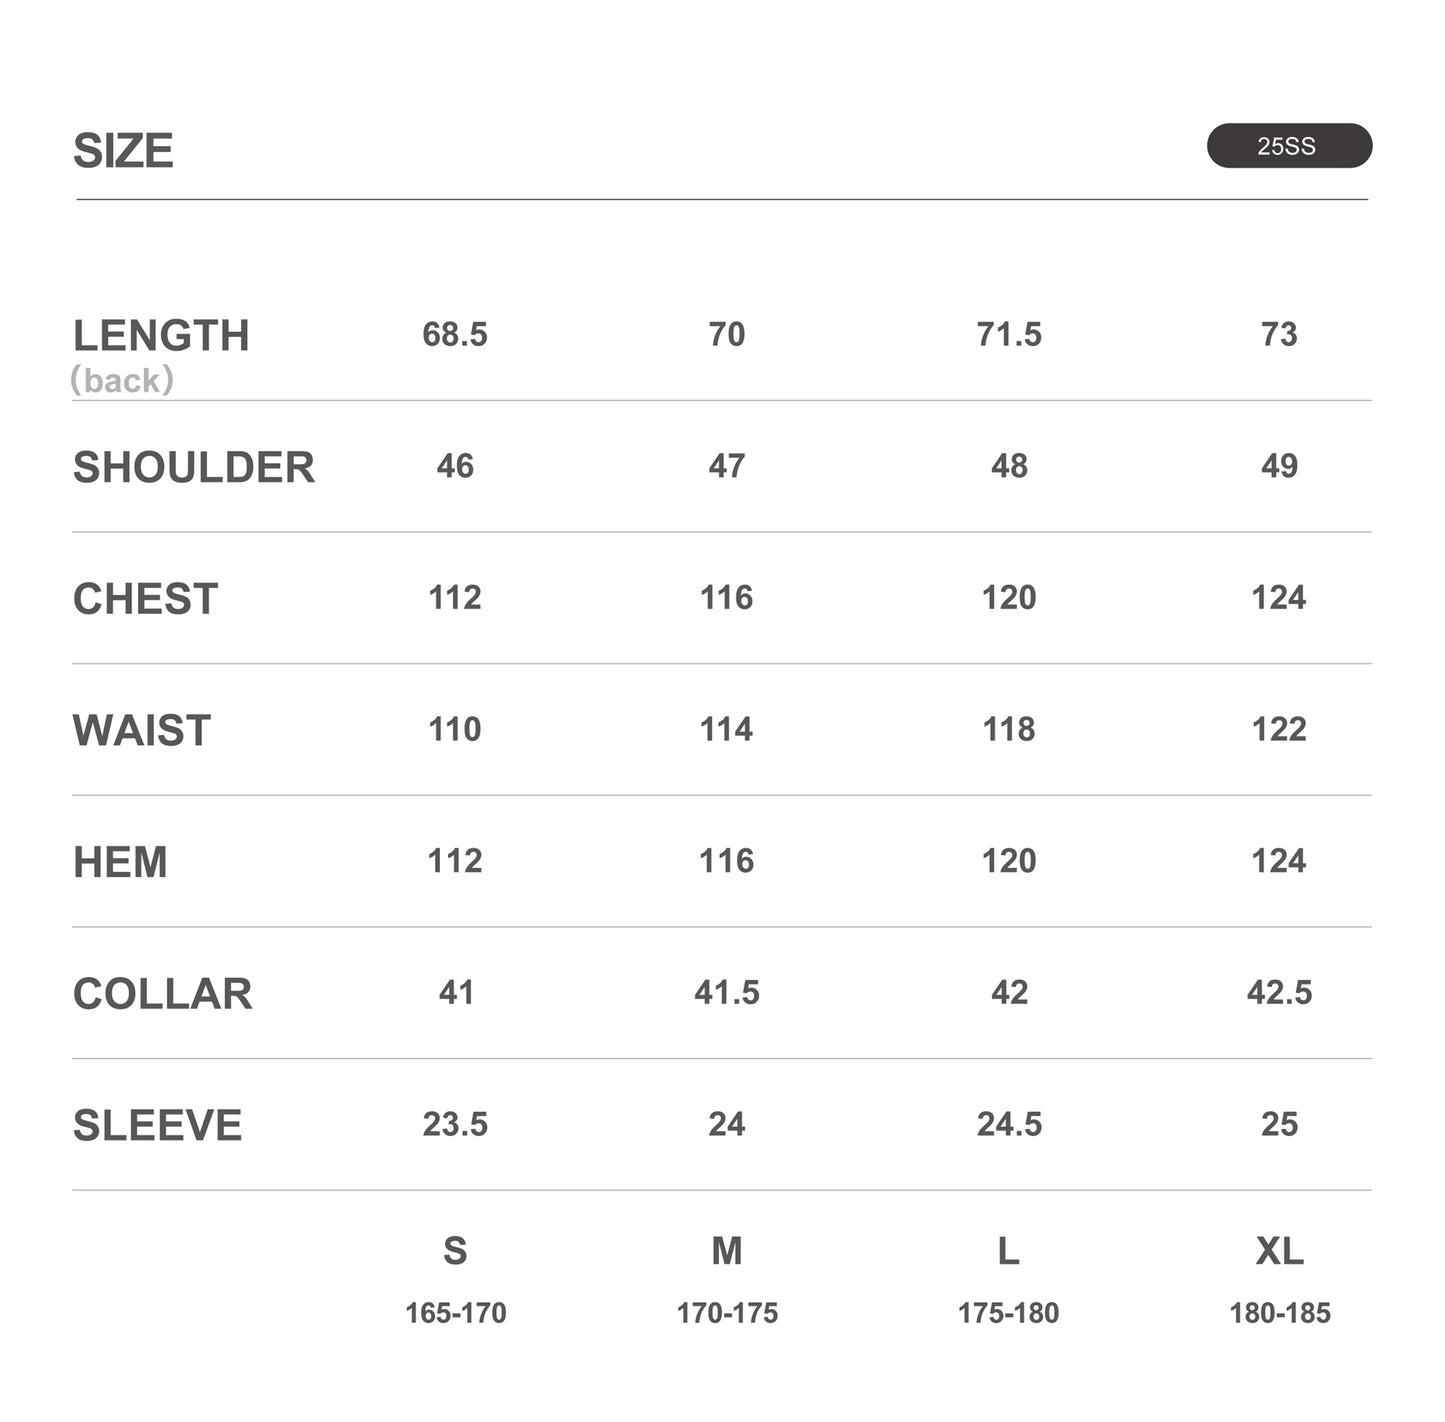Click the WAIST row label

tap(142, 730)
